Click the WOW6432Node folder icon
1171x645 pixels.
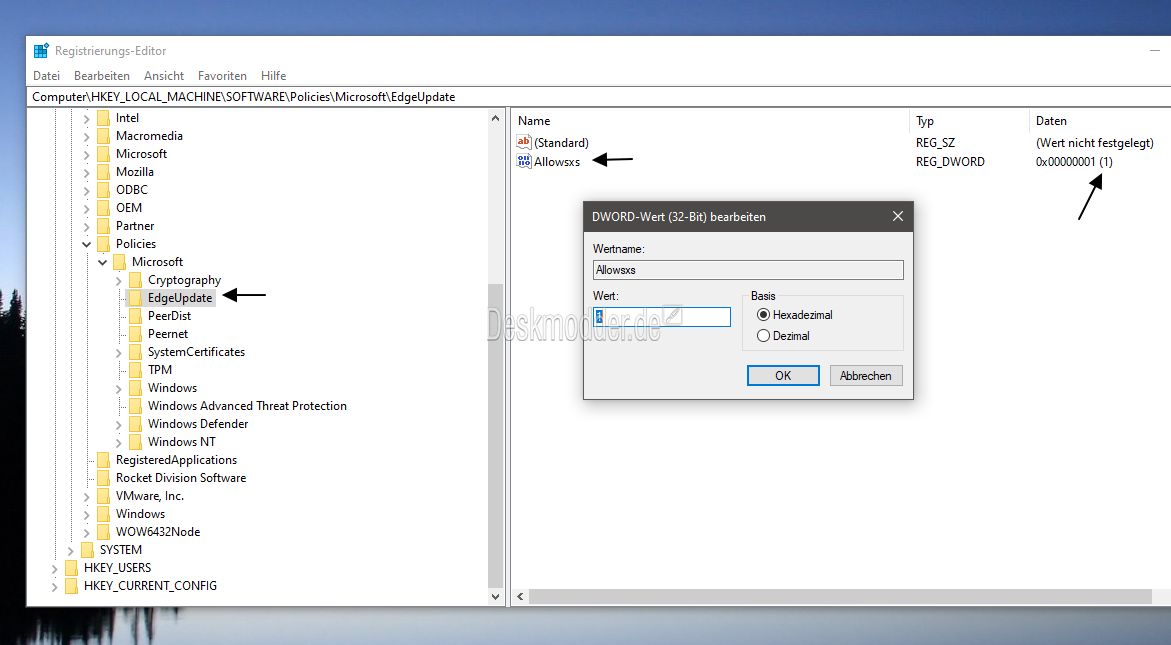(x=103, y=532)
